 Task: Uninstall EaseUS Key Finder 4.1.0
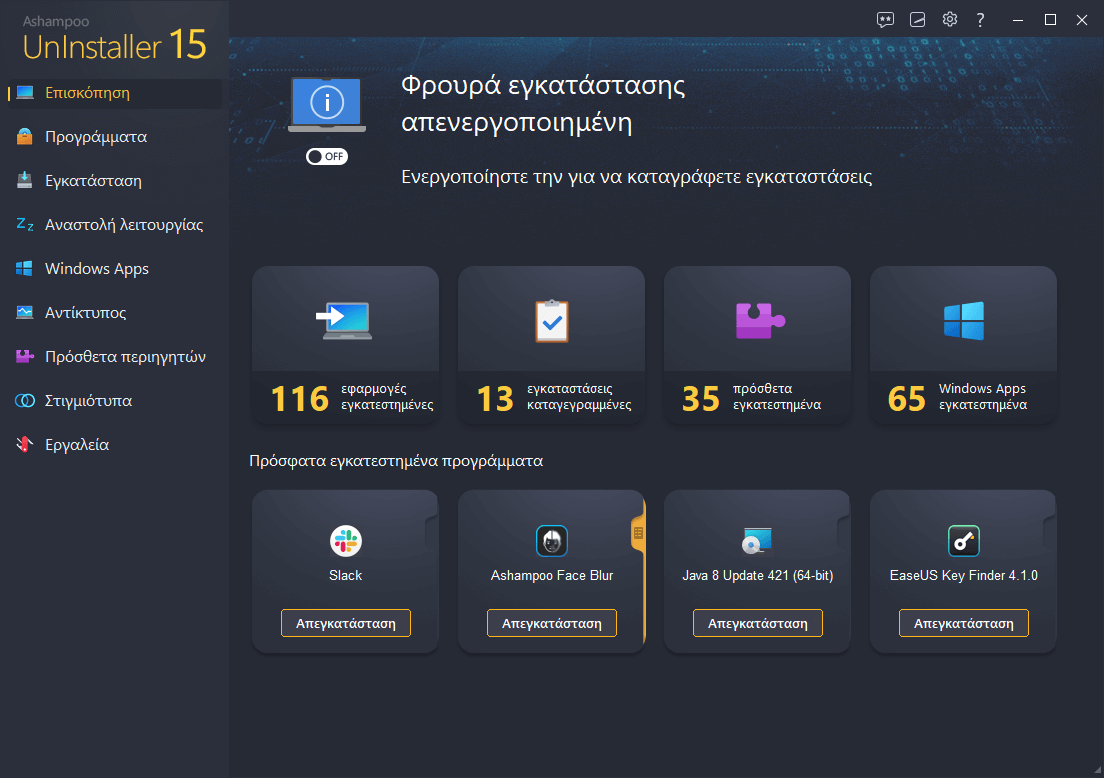963,623
